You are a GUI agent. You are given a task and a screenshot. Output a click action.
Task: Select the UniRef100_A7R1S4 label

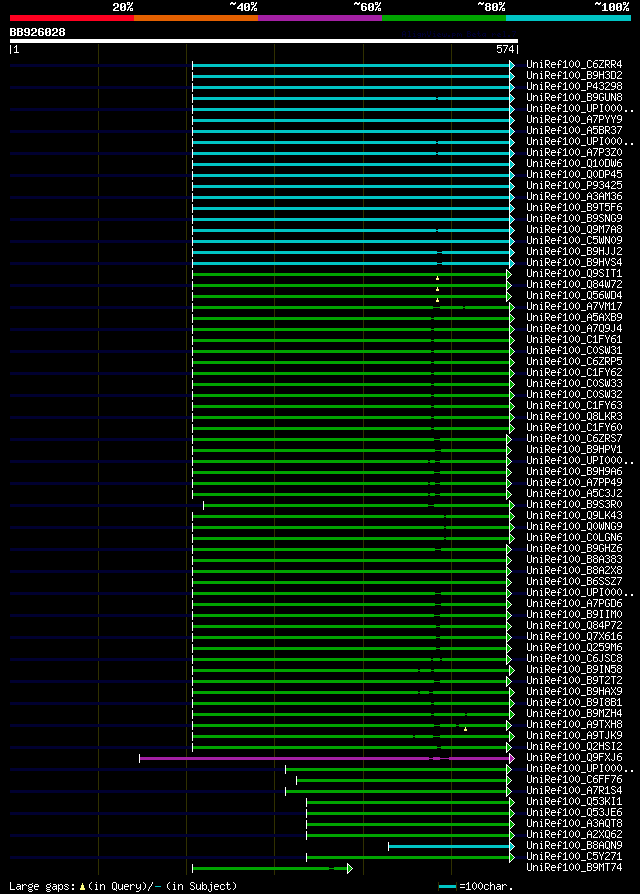[574, 791]
